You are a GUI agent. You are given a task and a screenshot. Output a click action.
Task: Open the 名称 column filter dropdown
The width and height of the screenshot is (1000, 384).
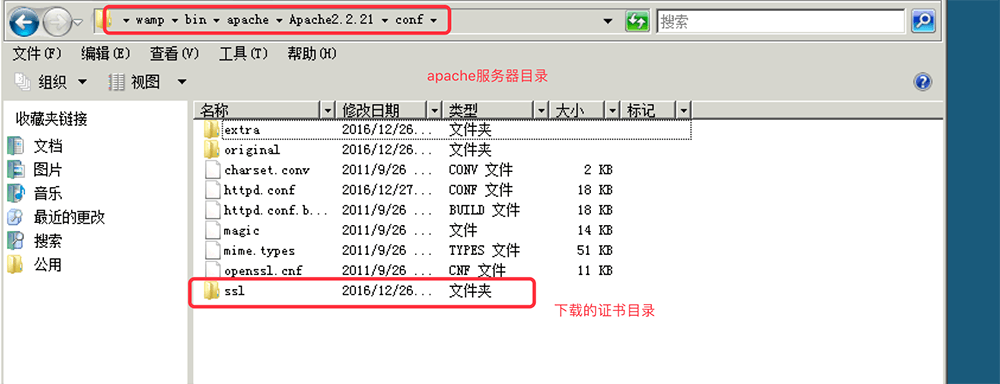(329, 110)
